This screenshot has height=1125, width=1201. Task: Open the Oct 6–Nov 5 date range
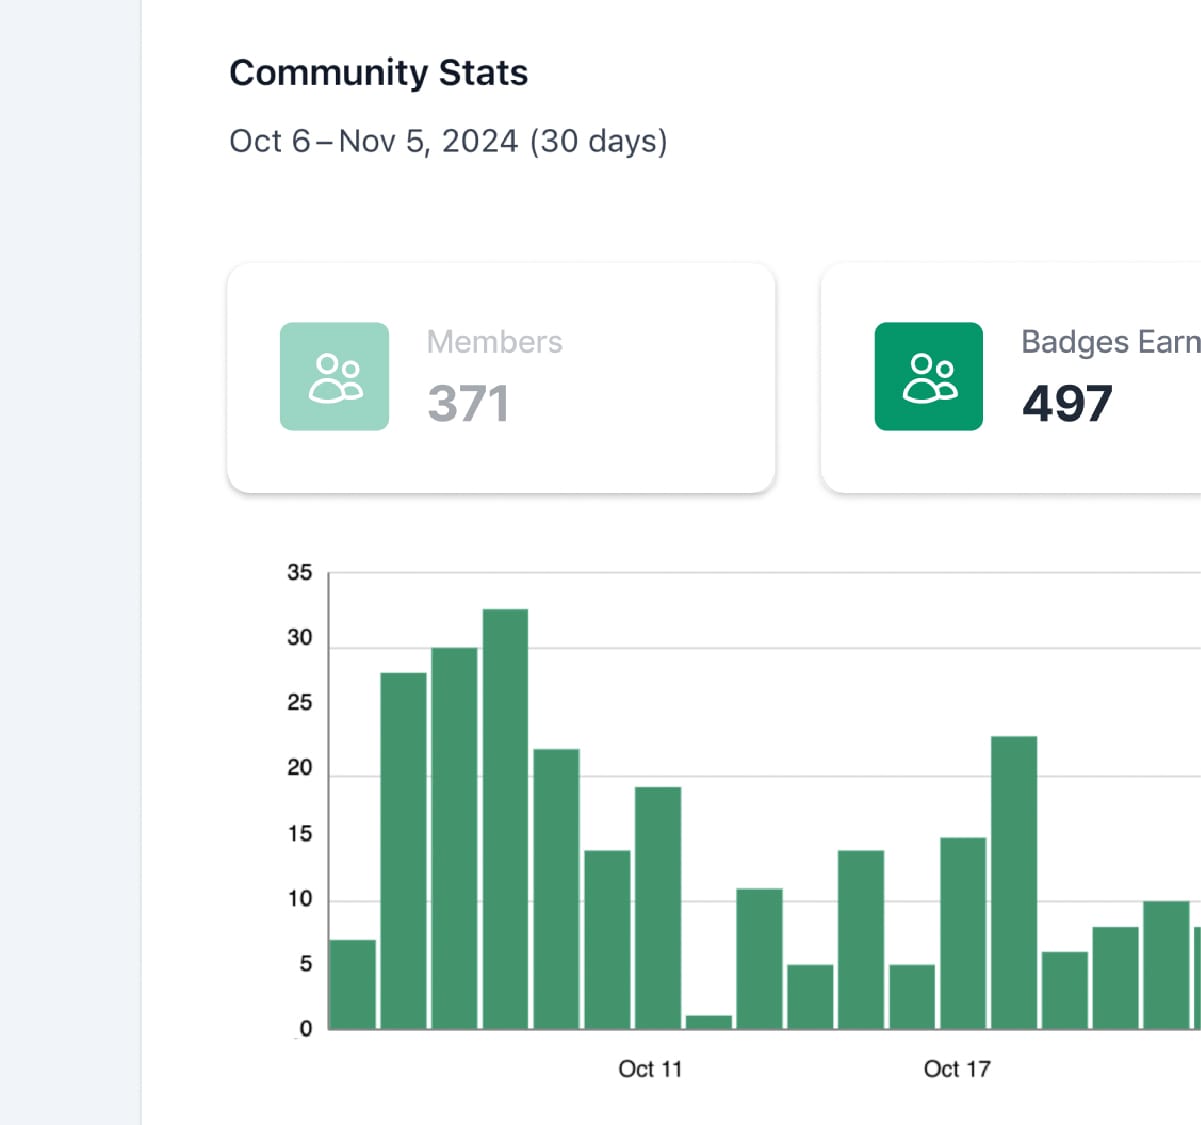click(448, 141)
